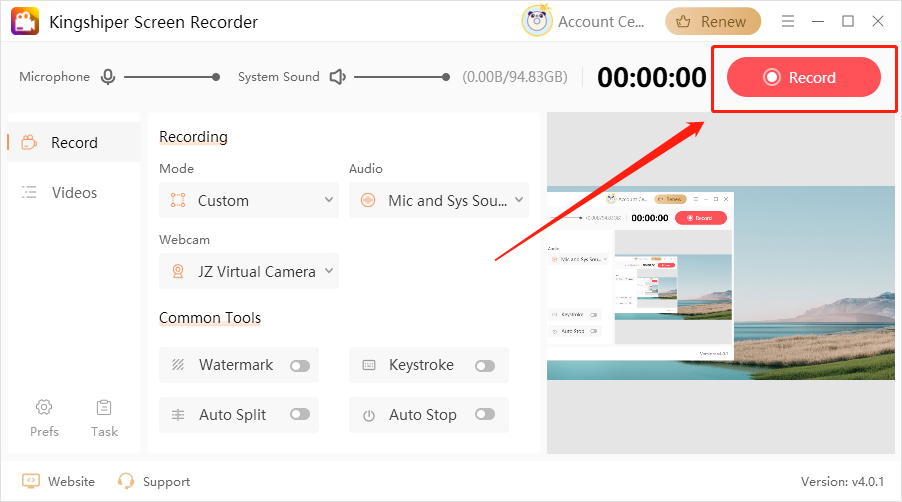This screenshot has height=502, width=902.
Task: Open the Account Center link
Action: 601,22
